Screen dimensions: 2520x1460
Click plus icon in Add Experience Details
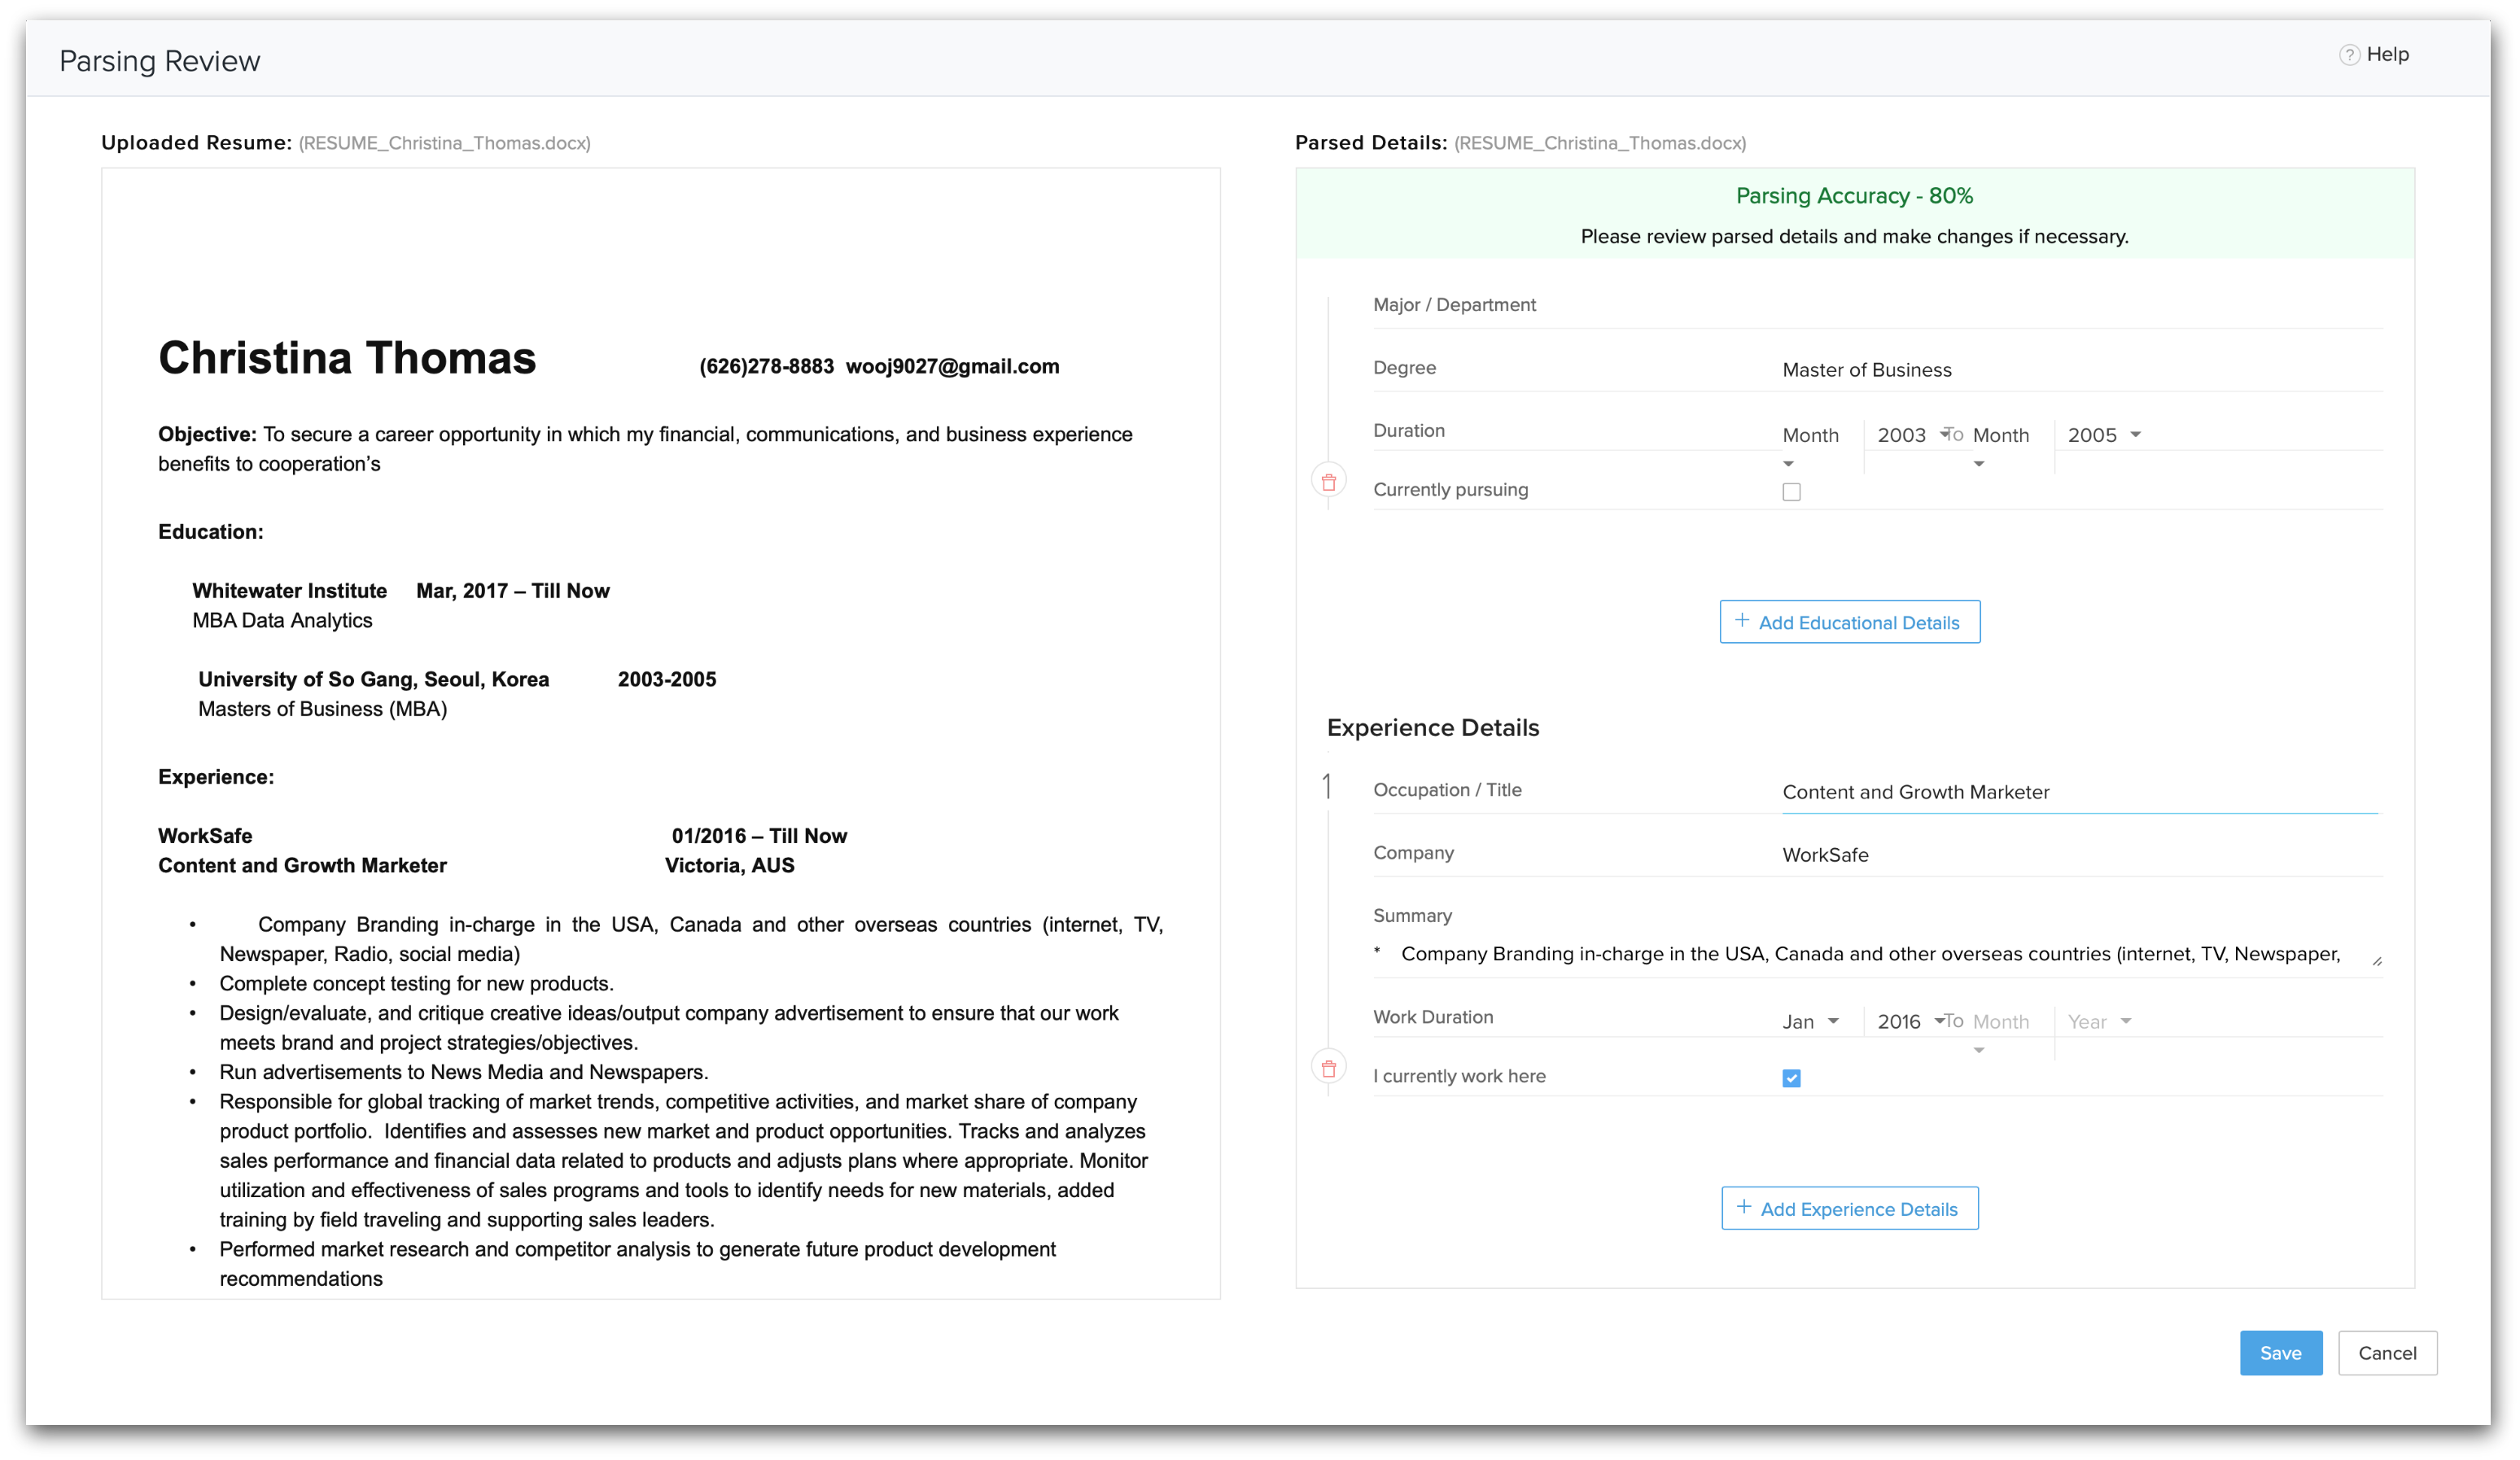coord(1744,1207)
